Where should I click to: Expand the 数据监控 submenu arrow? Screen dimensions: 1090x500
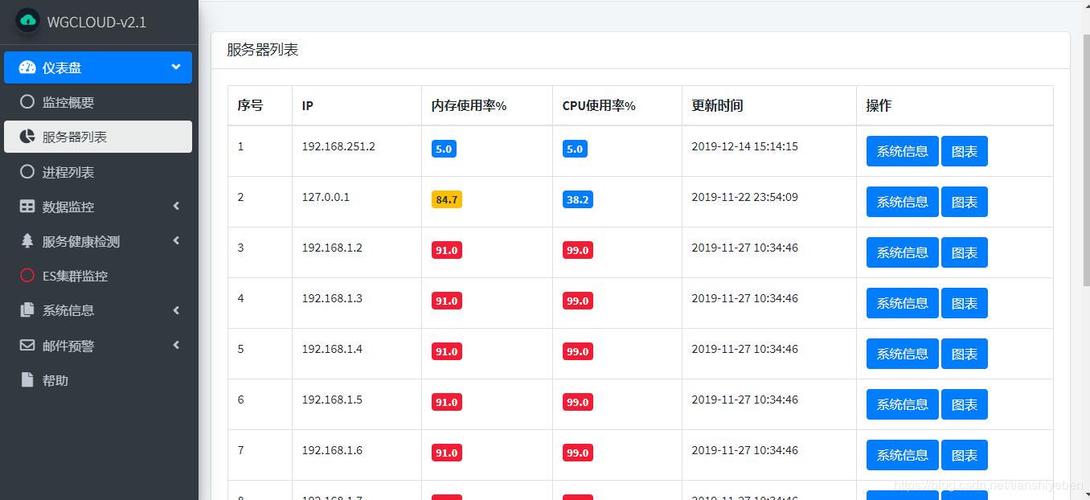pyautogui.click(x=176, y=207)
